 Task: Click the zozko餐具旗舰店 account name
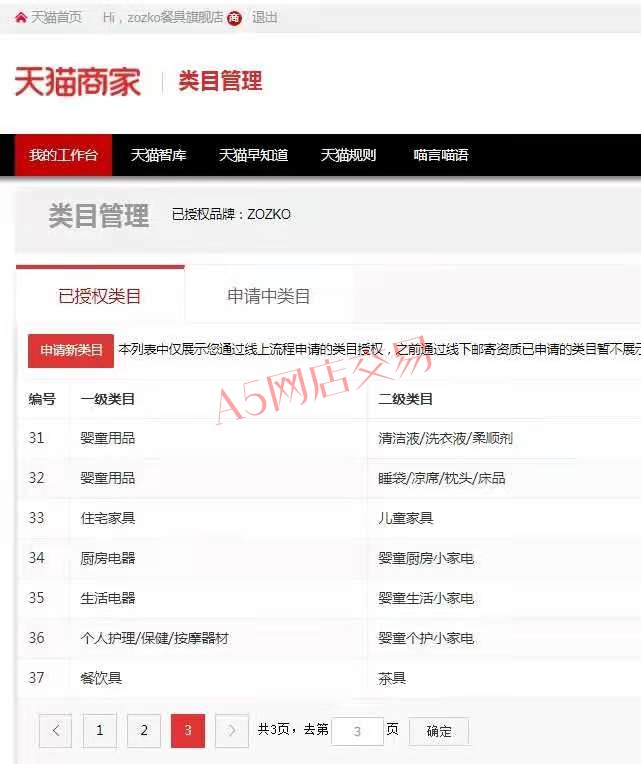(175, 18)
